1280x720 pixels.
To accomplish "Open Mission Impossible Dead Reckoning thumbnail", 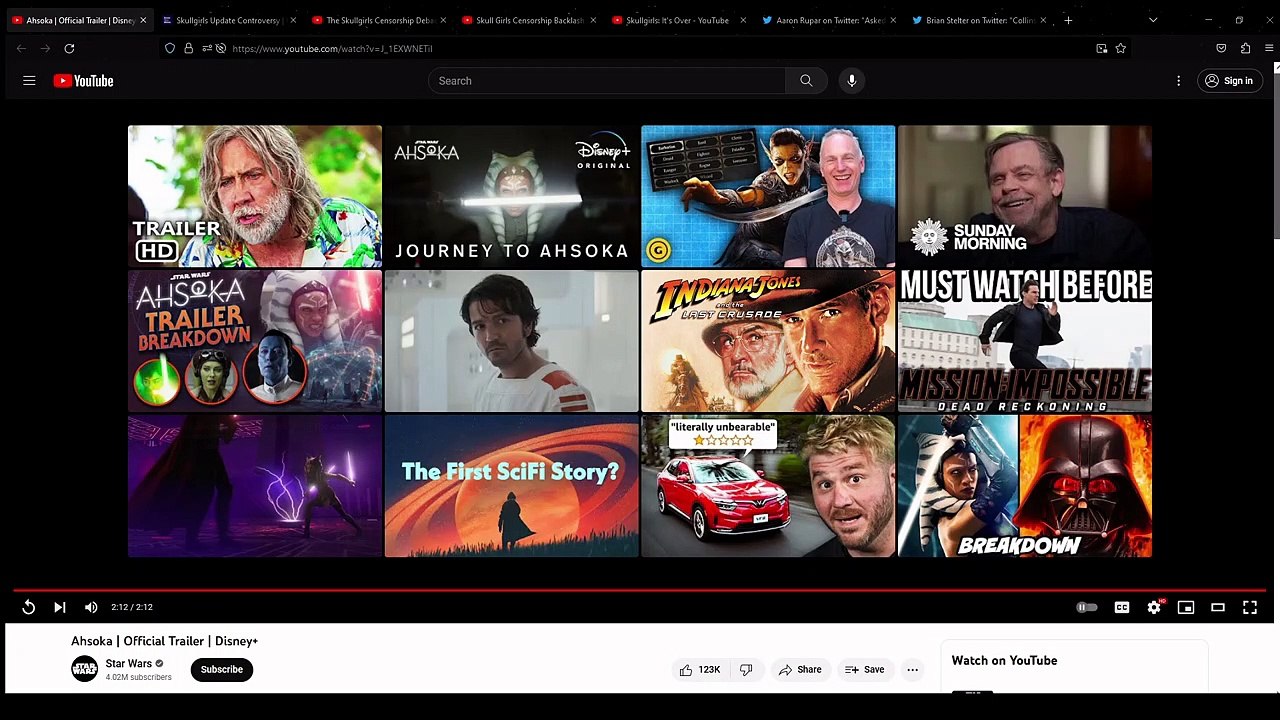I will pos(1025,341).
